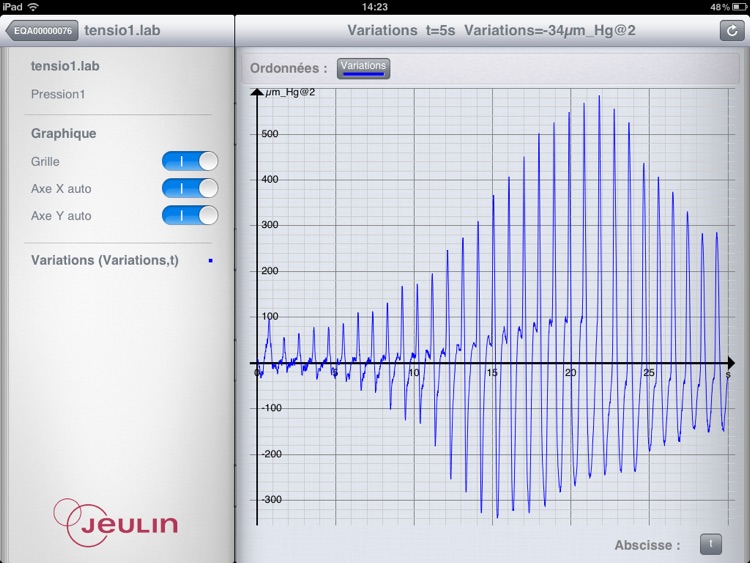This screenshot has width=750, height=563.
Task: Tap the 500 label on the y-axis
Action: click(x=270, y=134)
